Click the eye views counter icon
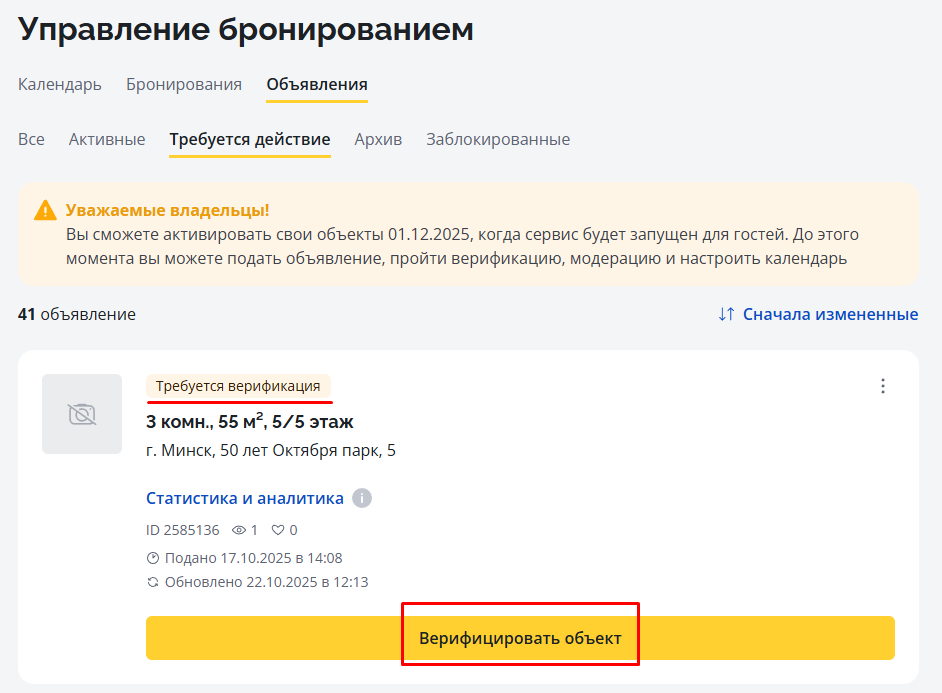Screen dimensions: 942x693 [x=238, y=530]
